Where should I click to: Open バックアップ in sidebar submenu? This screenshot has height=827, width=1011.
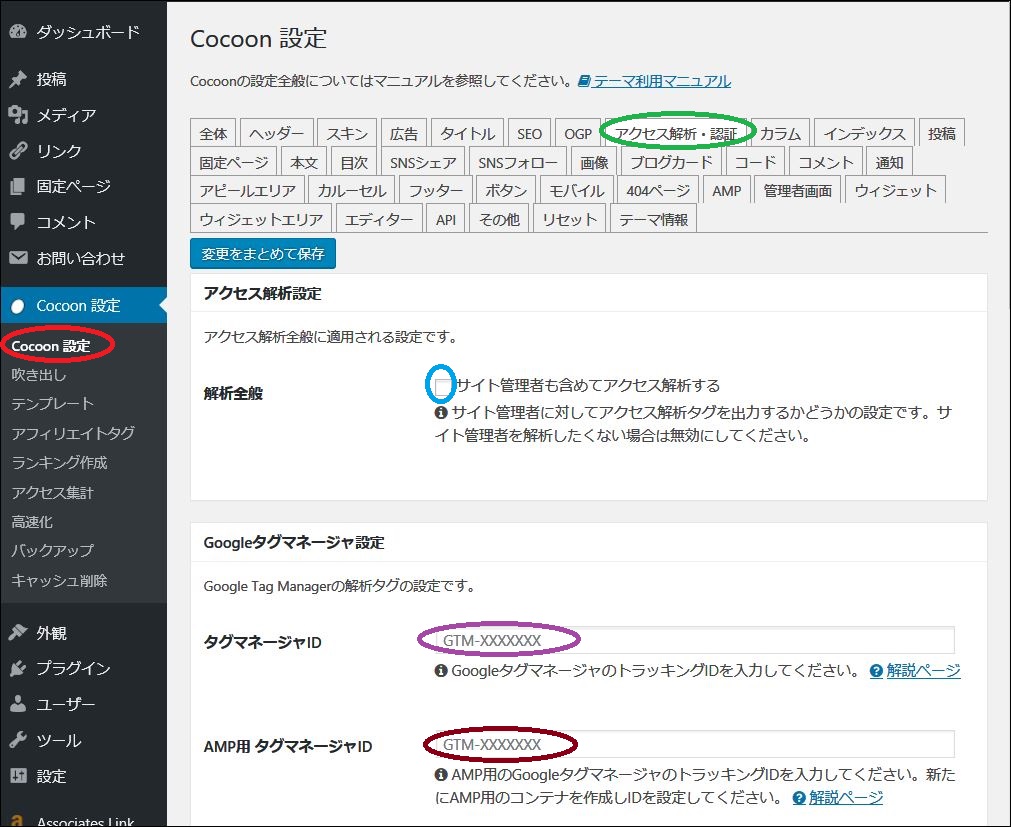tap(52, 550)
